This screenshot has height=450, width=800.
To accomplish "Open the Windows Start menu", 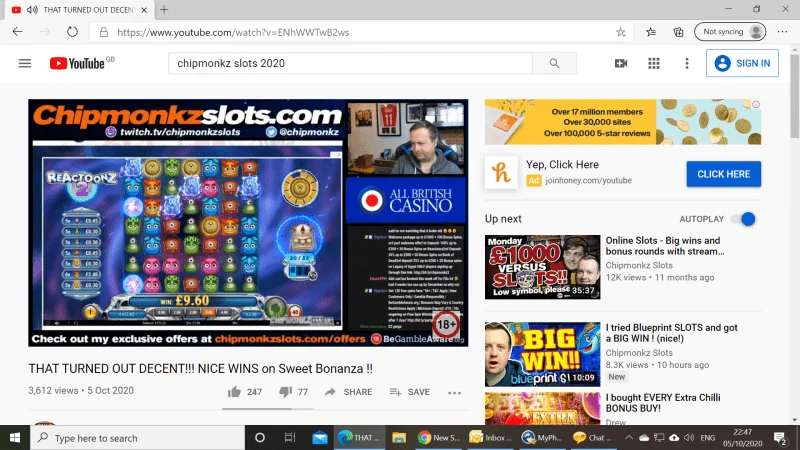I will [15, 438].
